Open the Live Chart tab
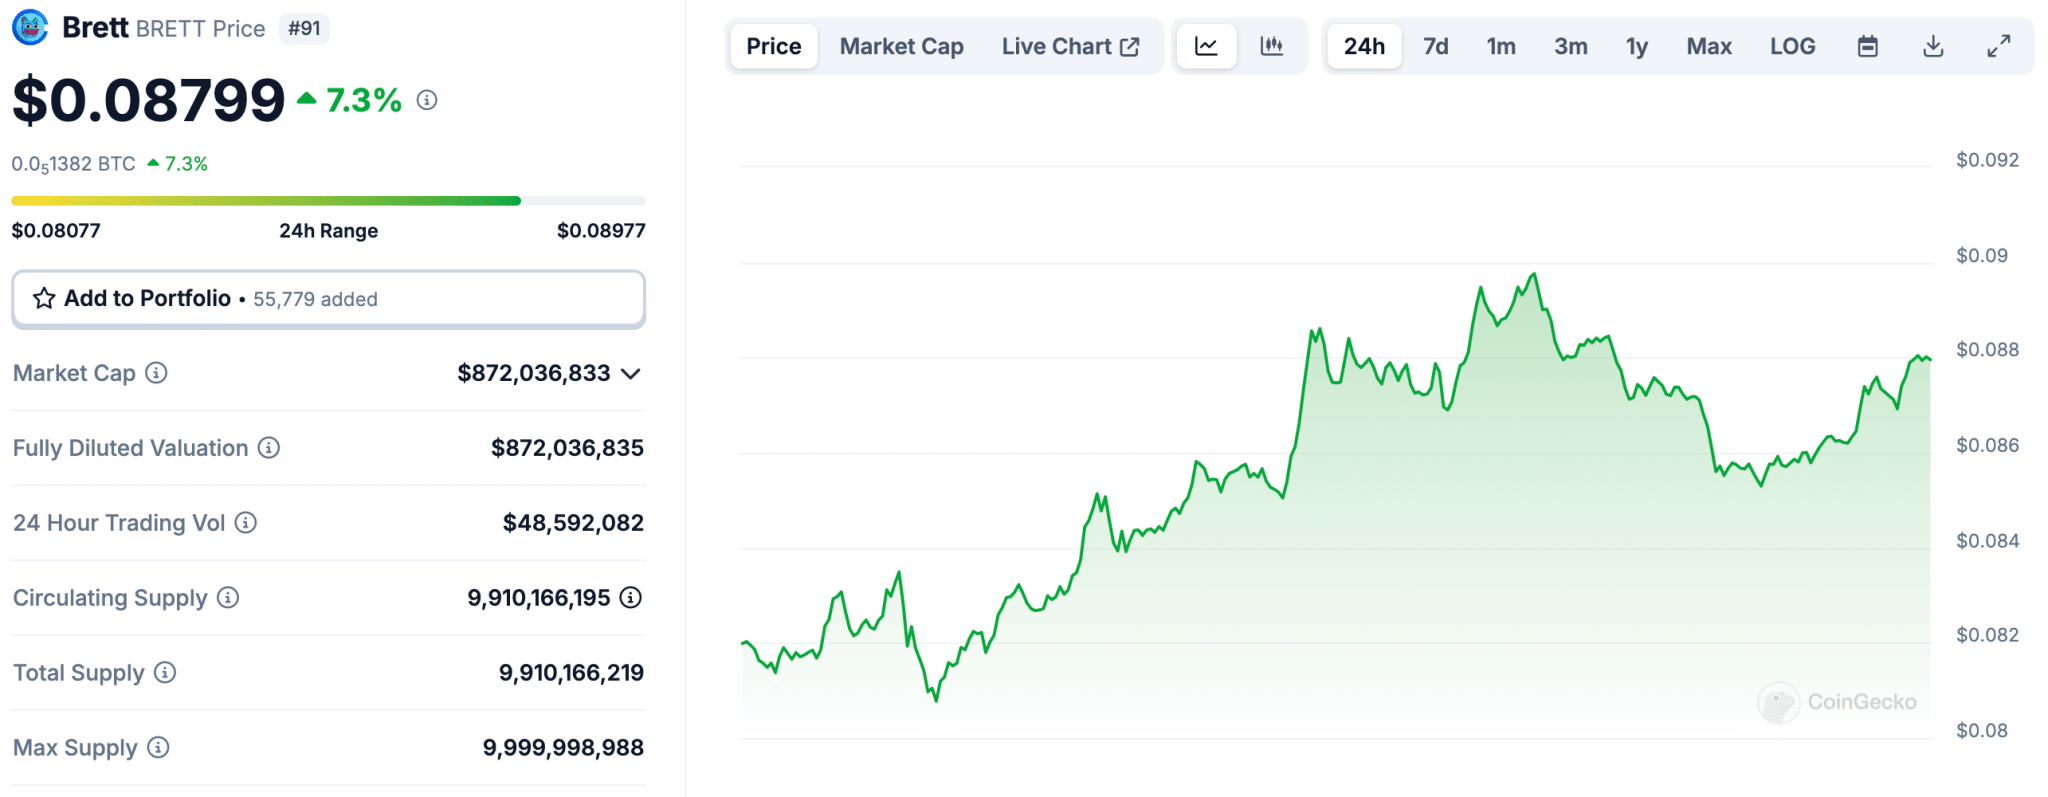2048x797 pixels. [1070, 46]
